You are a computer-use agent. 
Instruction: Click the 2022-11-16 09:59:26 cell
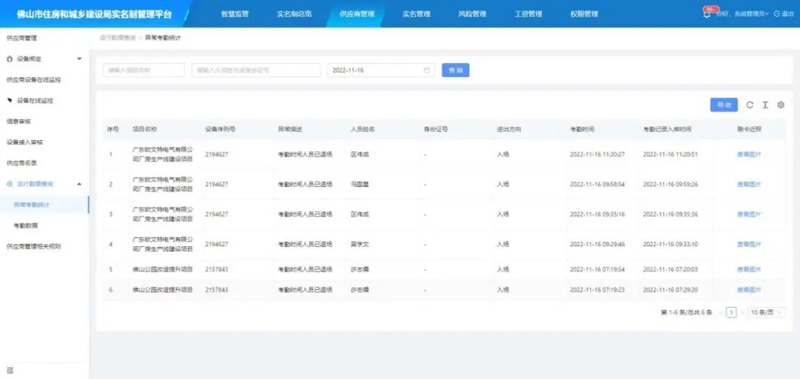670,184
